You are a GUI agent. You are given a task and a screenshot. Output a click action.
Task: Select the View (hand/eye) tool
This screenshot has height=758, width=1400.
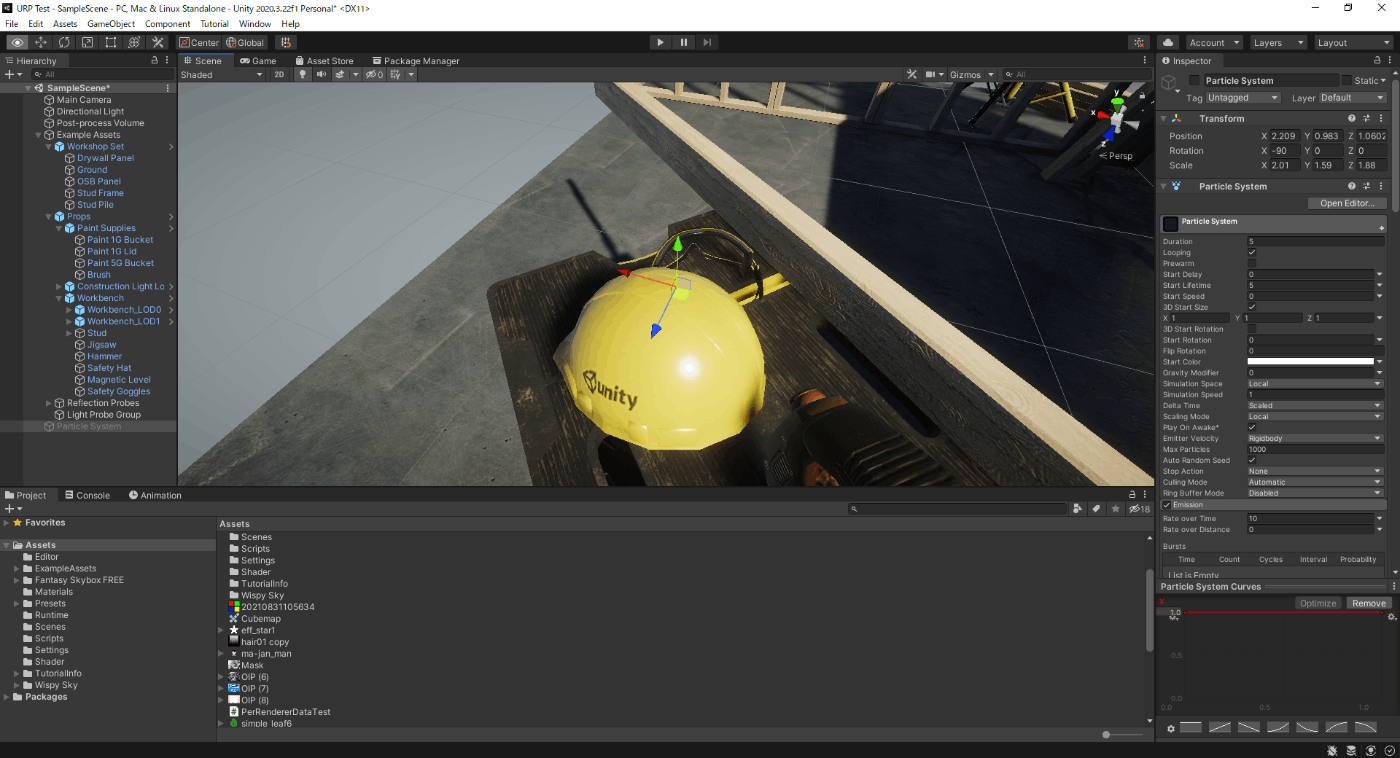click(17, 42)
